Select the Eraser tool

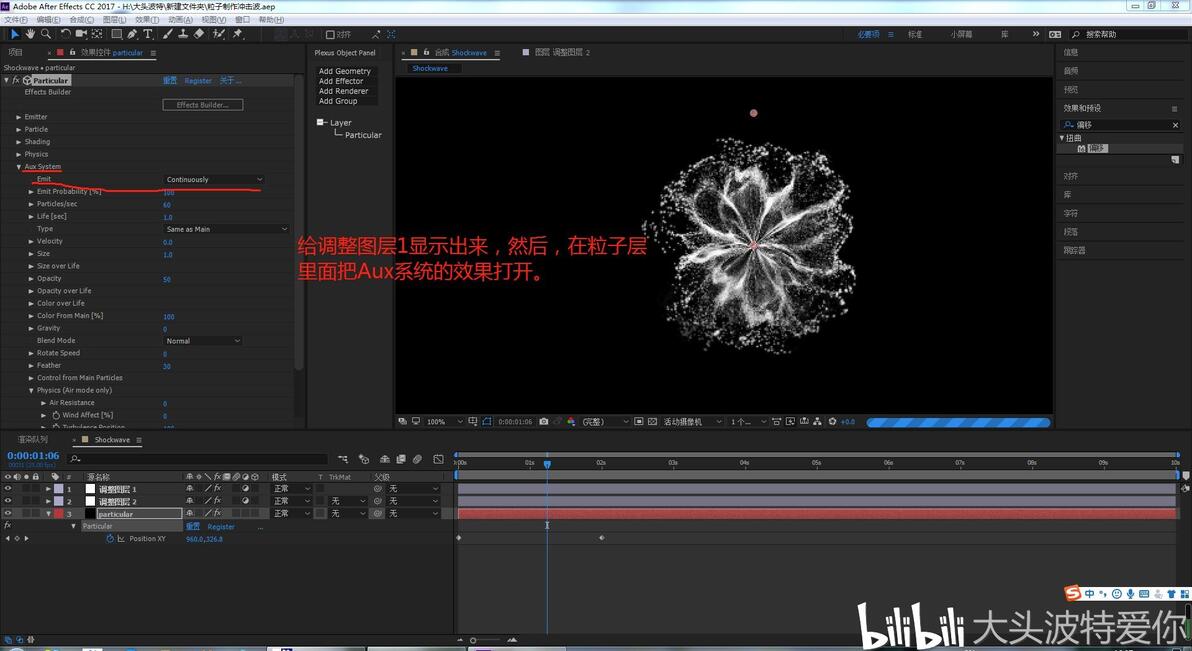pyautogui.click(x=198, y=34)
